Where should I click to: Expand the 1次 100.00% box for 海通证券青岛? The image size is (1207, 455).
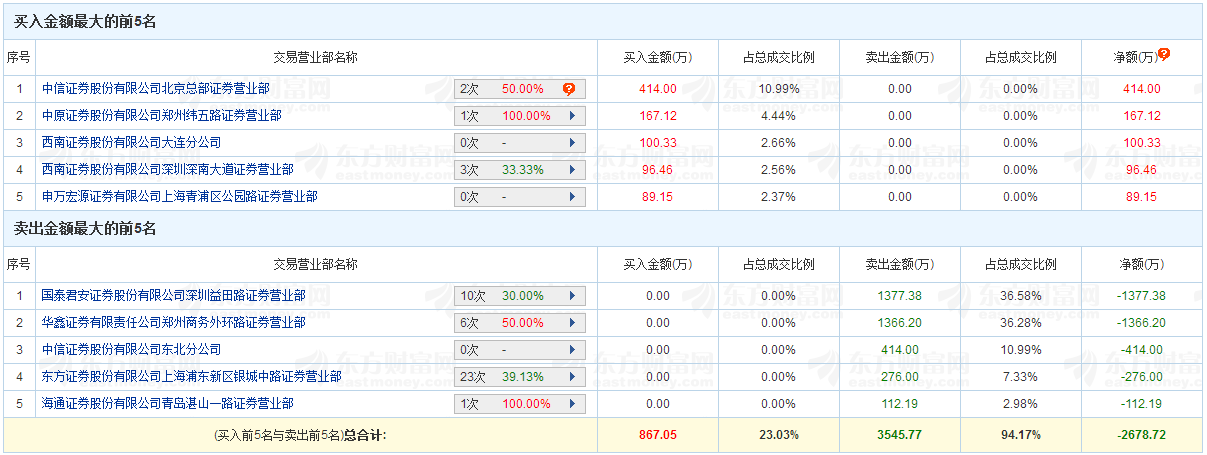point(519,404)
